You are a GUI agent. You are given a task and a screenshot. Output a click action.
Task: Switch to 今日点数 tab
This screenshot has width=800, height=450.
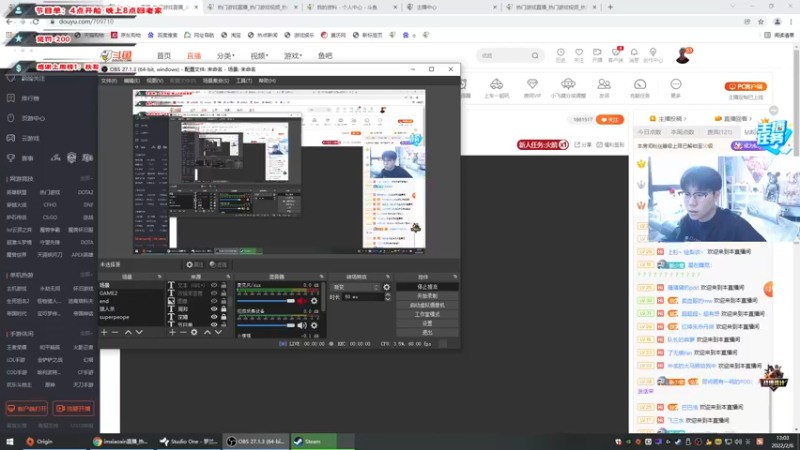(649, 132)
